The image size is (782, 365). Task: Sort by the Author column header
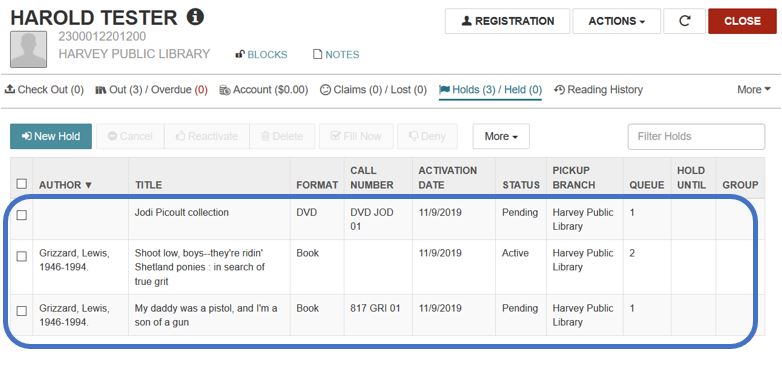pos(66,185)
